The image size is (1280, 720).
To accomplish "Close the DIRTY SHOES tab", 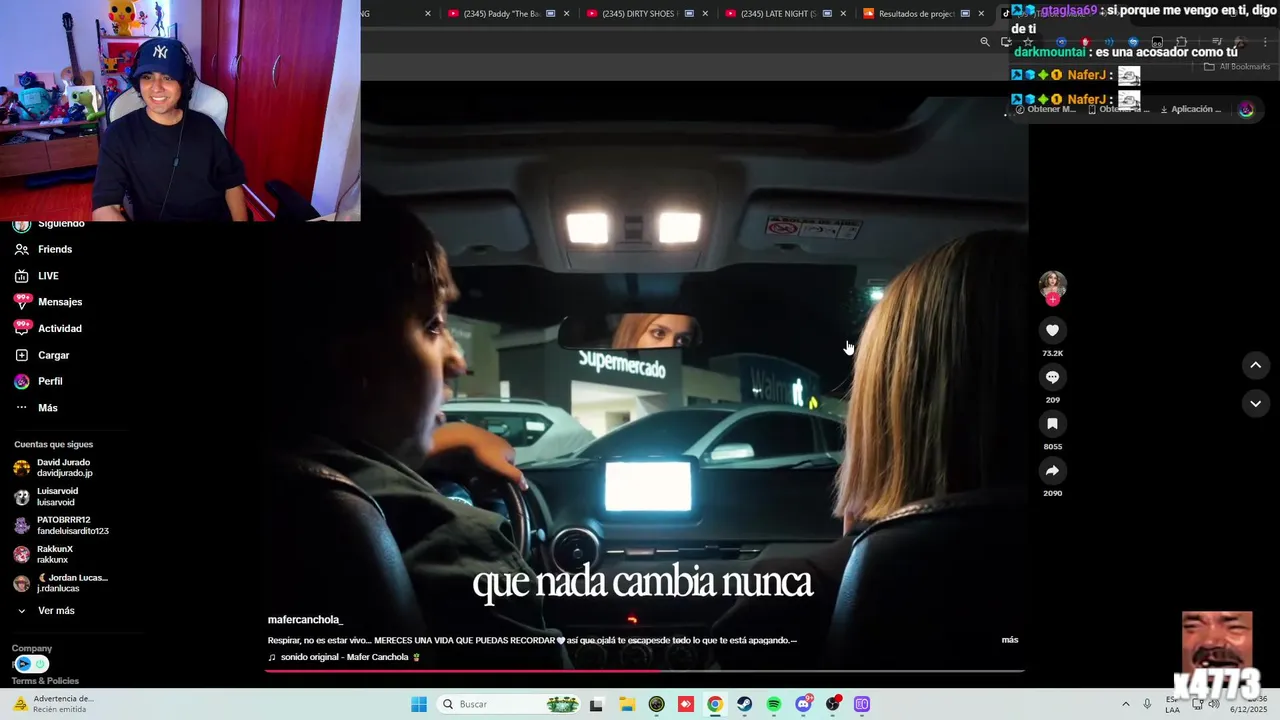I will coord(705,14).
